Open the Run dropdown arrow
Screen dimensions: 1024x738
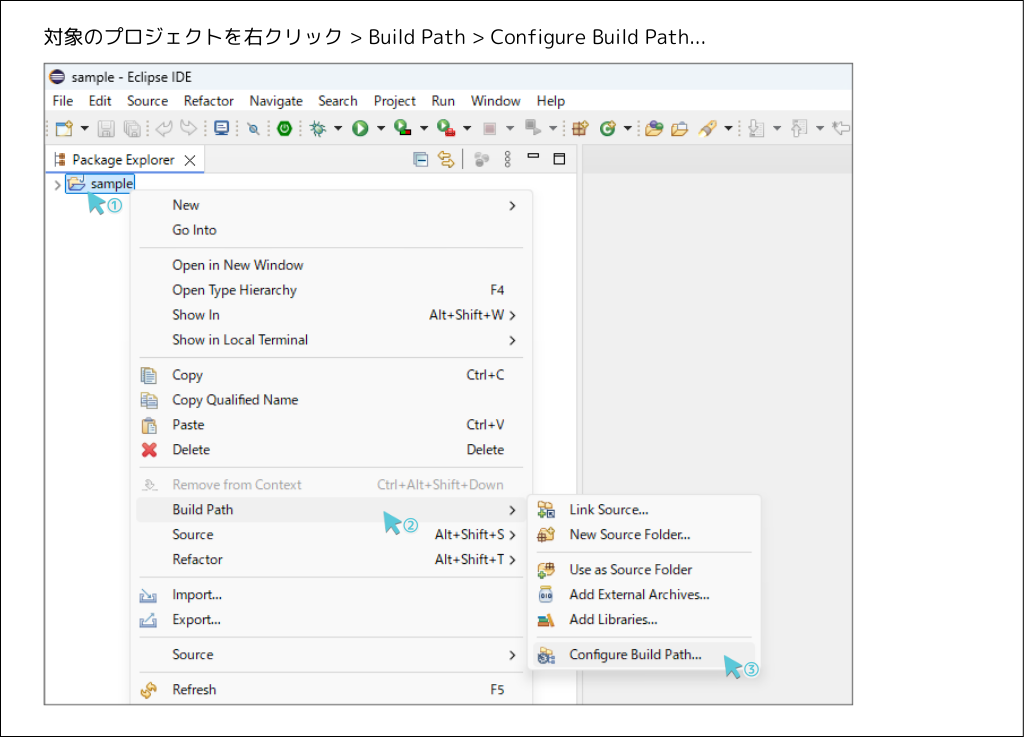(381, 129)
